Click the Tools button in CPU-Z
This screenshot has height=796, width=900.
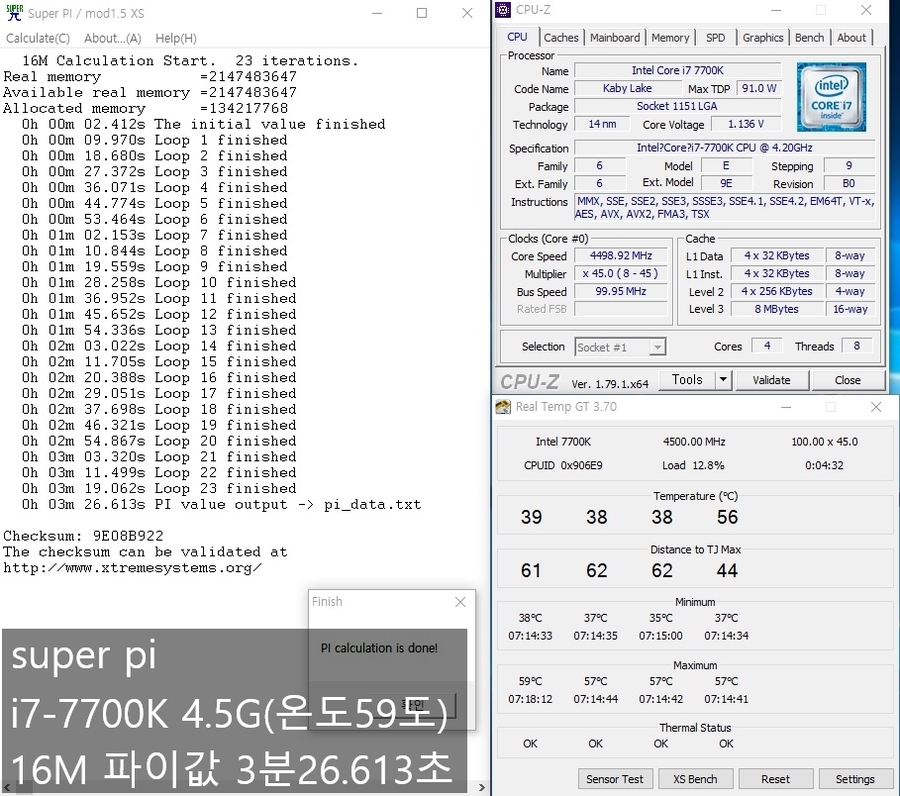687,379
